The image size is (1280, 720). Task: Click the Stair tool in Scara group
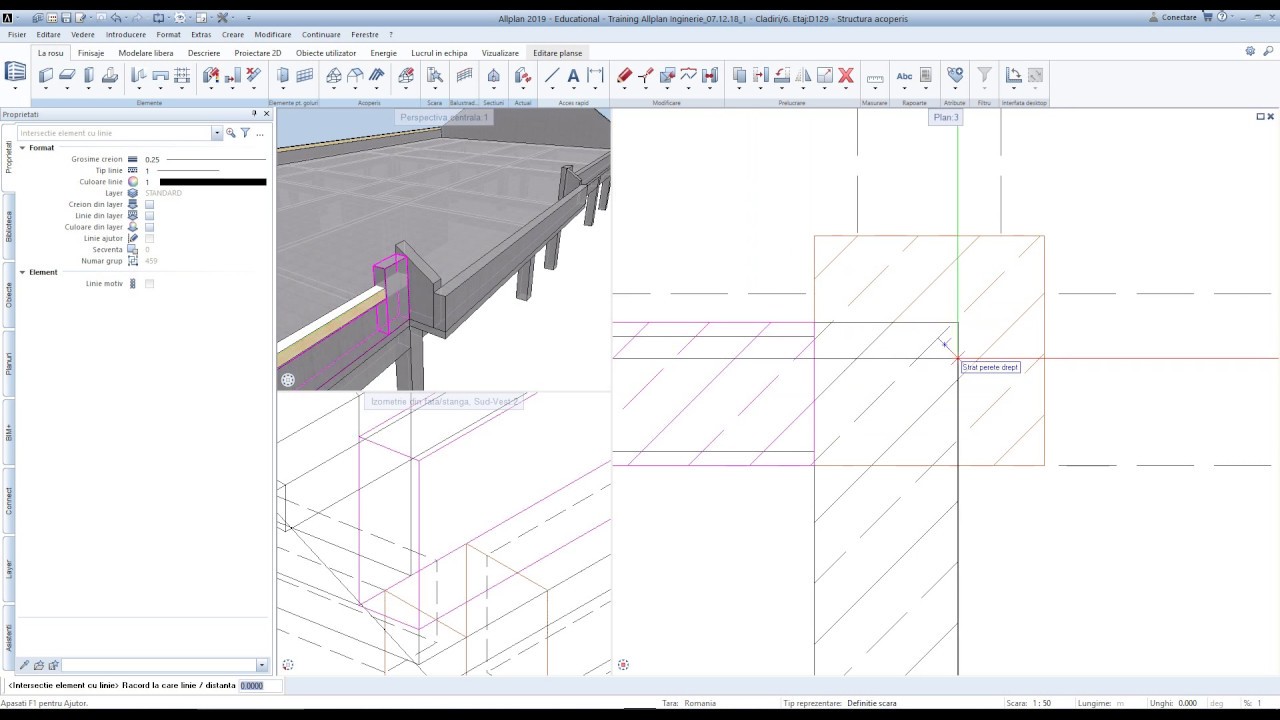(x=434, y=75)
